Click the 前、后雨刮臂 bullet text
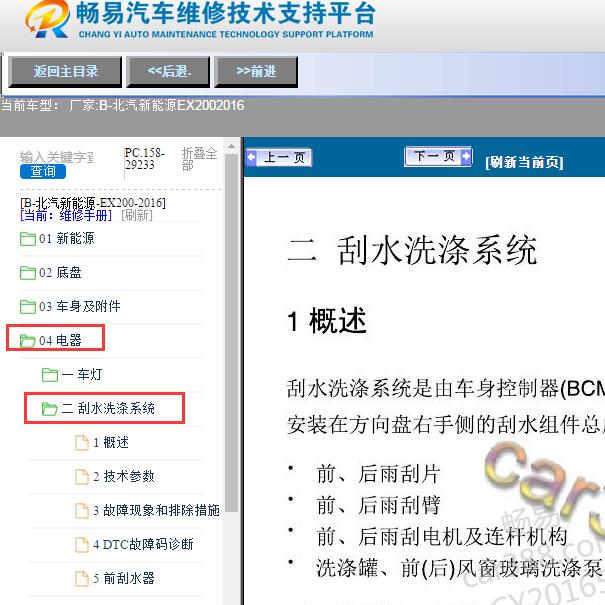 378,505
